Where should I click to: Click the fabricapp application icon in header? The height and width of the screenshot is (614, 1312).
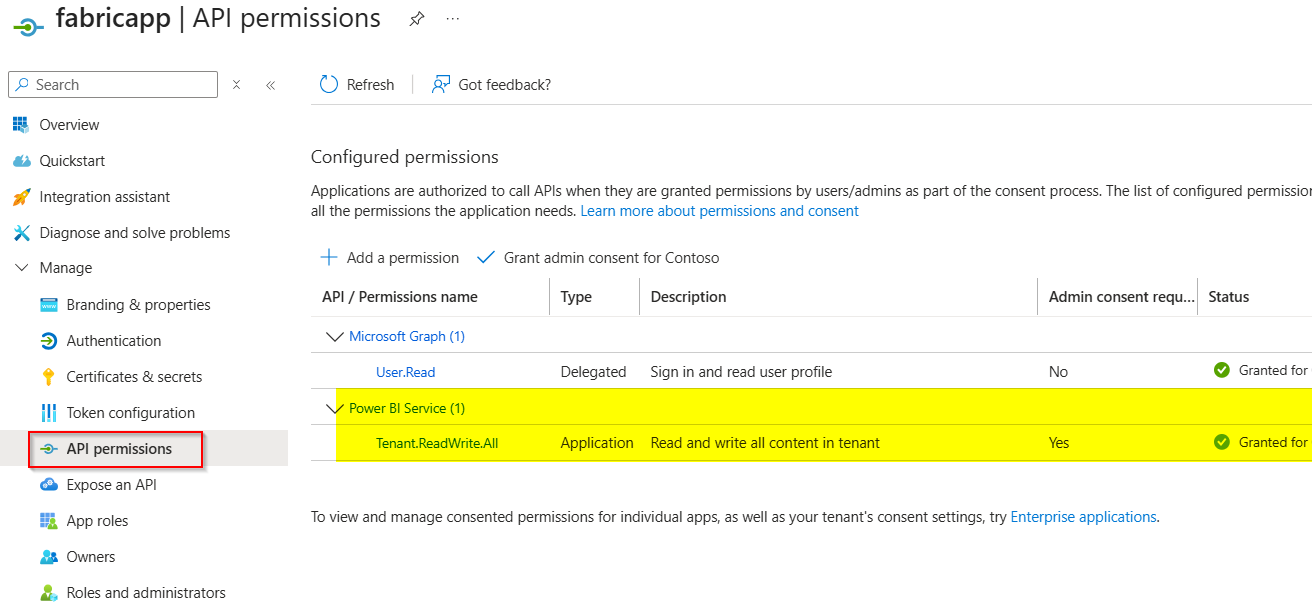tap(28, 27)
